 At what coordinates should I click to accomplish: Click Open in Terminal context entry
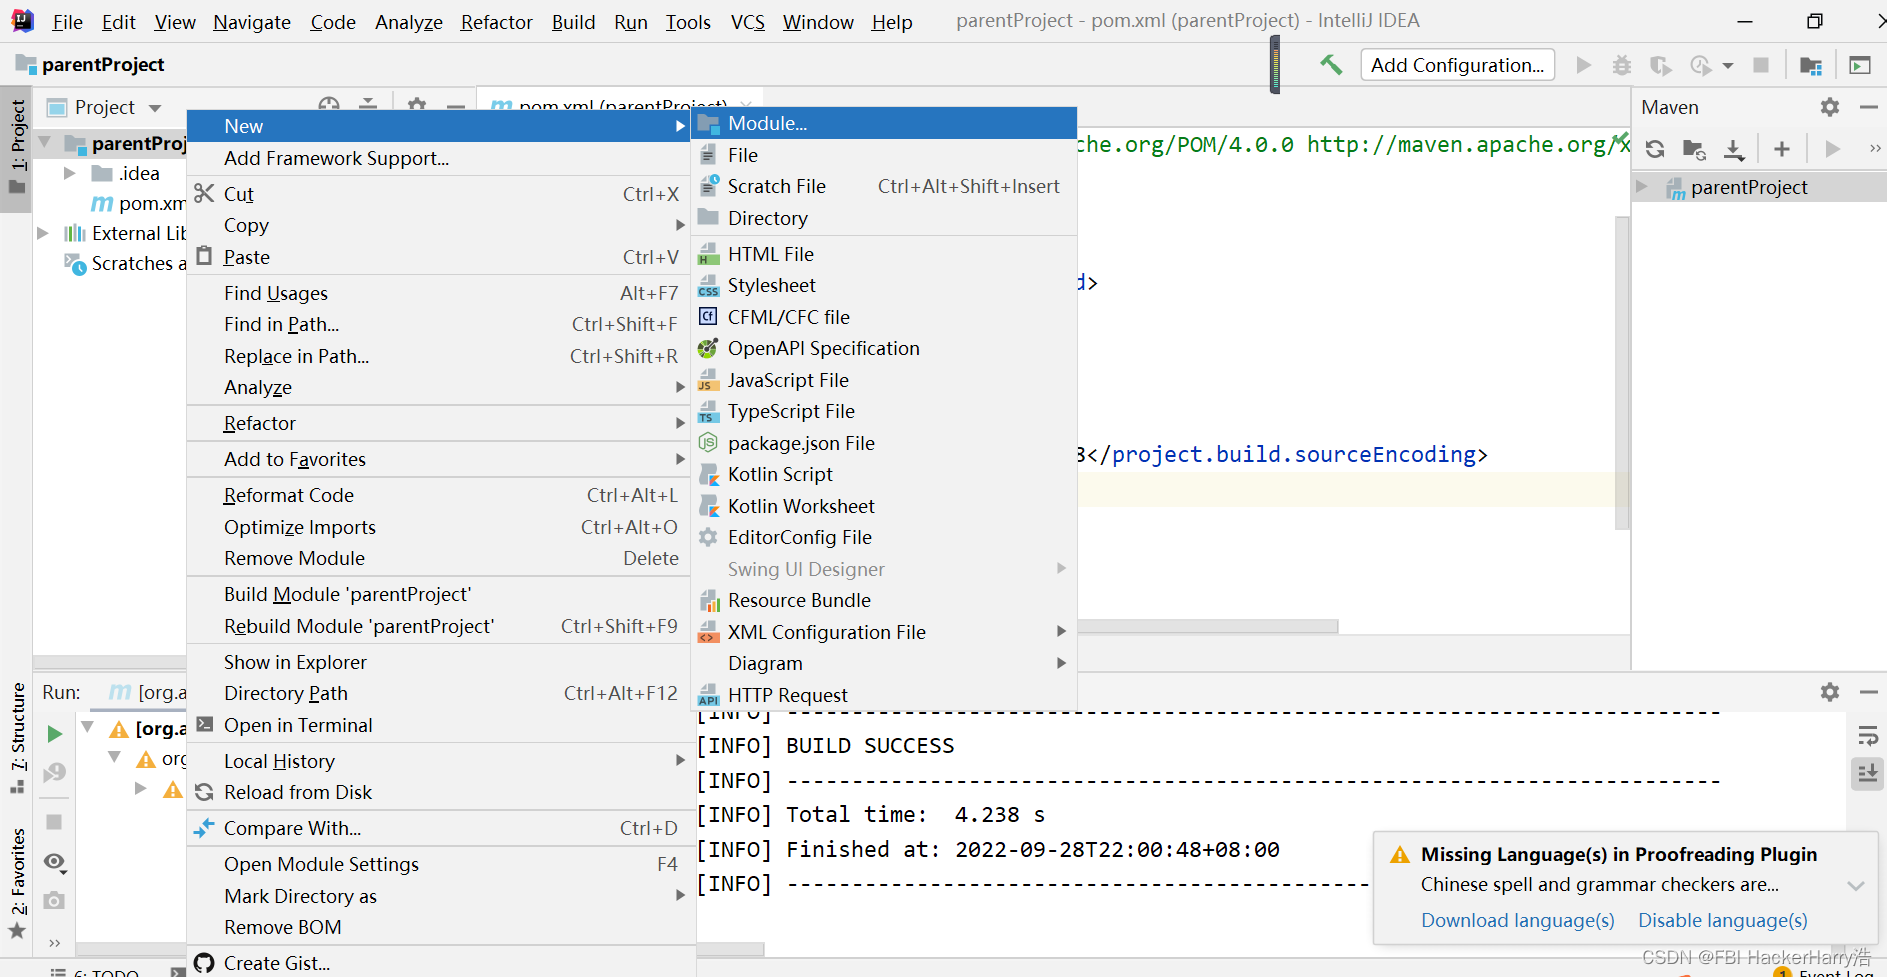440,725
